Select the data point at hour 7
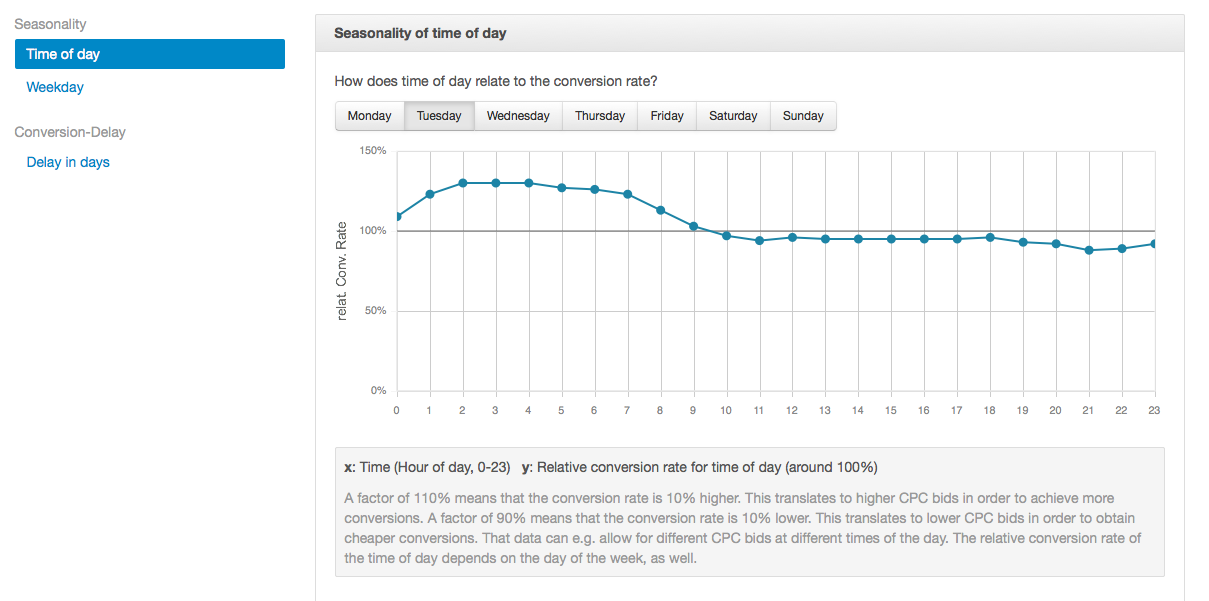Screen dimensions: 1209x601 click(x=628, y=194)
